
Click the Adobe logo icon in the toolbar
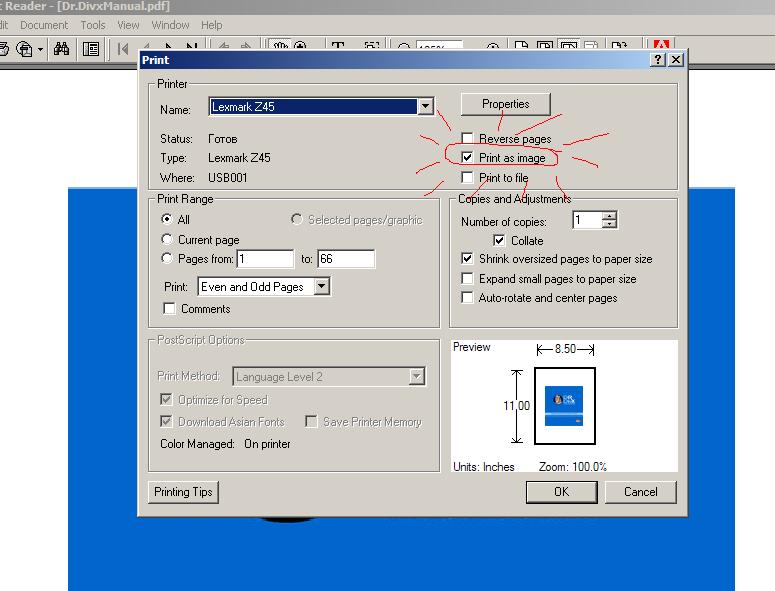pos(661,44)
